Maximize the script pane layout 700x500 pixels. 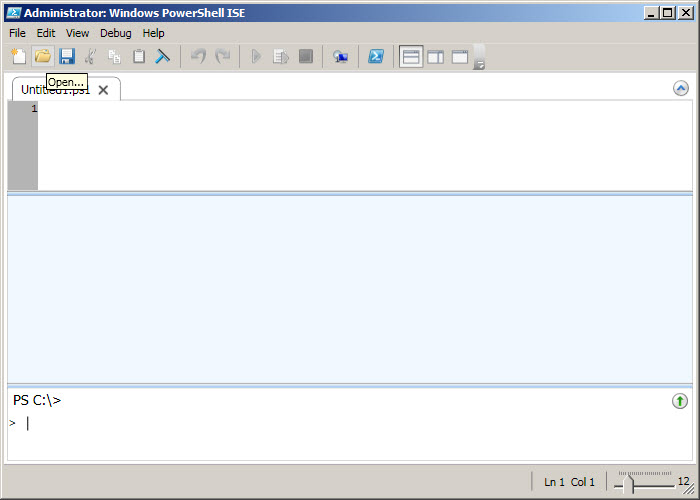[x=460, y=57]
